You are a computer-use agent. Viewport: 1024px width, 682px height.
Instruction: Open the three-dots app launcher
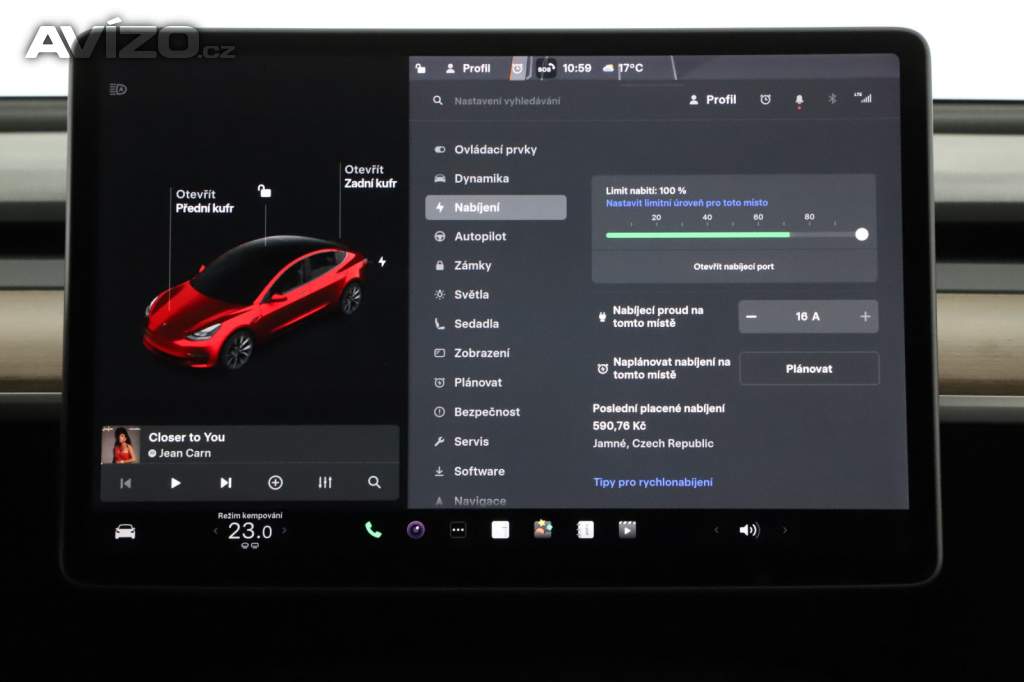458,530
